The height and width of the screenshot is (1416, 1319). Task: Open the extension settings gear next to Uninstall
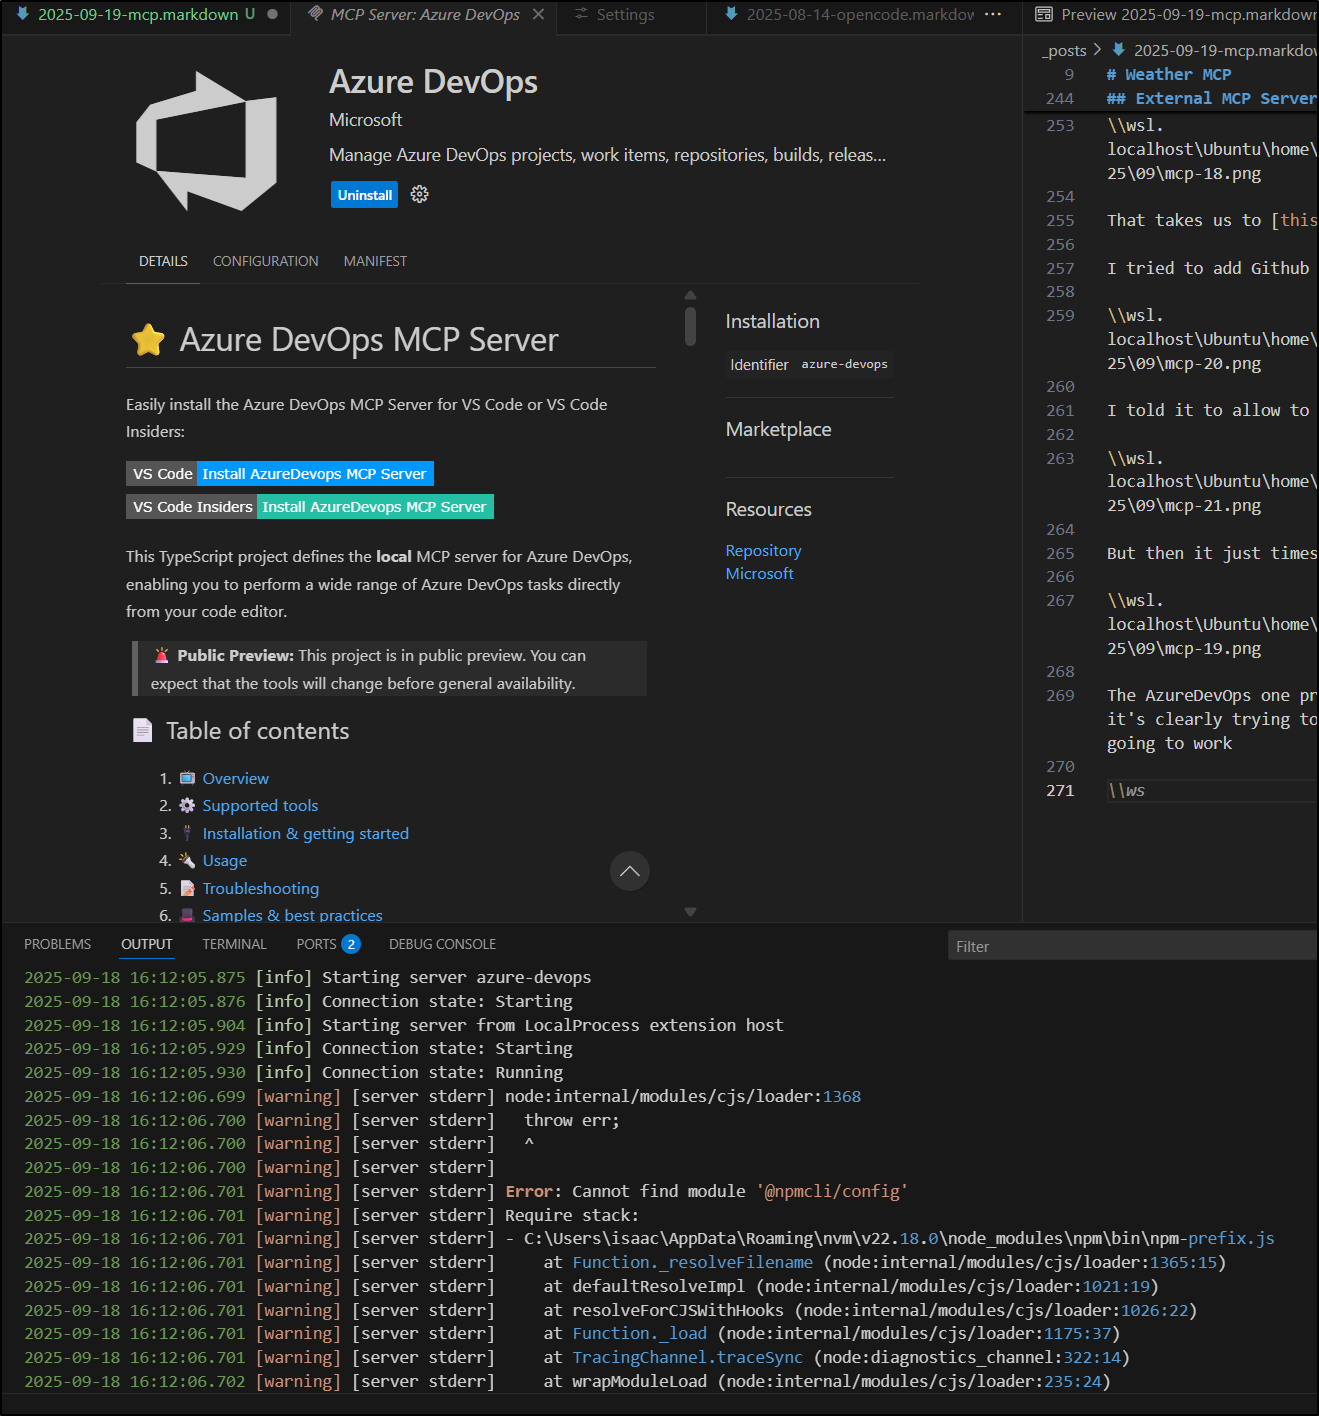tap(420, 194)
